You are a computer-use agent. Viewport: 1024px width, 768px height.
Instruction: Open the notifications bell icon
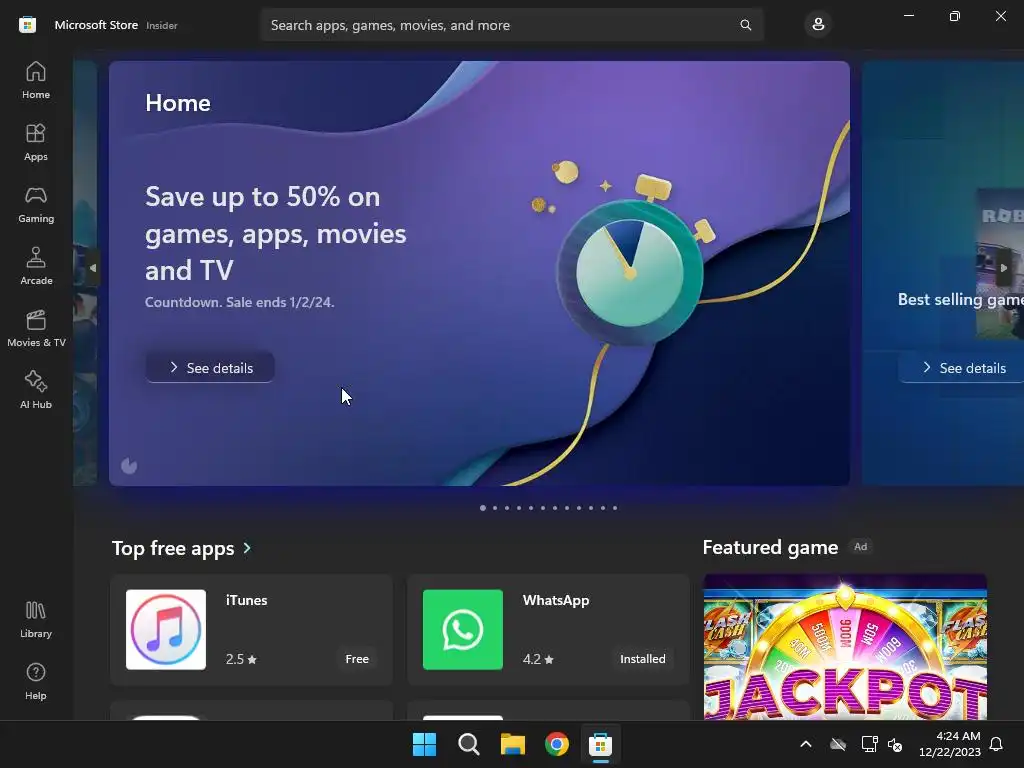[996, 744]
